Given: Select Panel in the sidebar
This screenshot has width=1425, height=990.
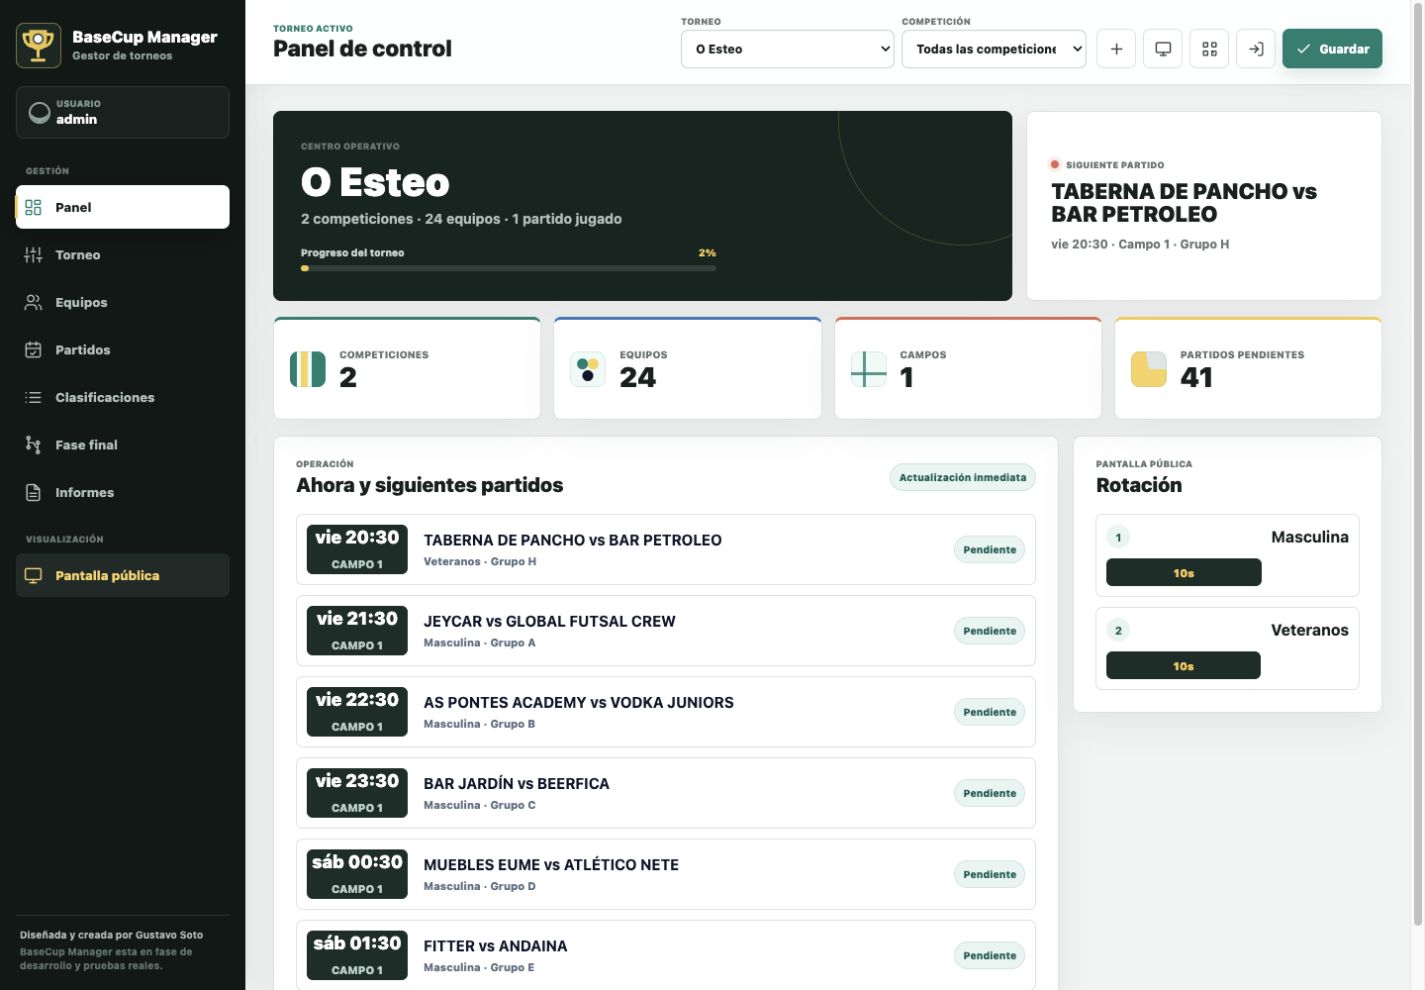Looking at the screenshot, I should (x=123, y=207).
